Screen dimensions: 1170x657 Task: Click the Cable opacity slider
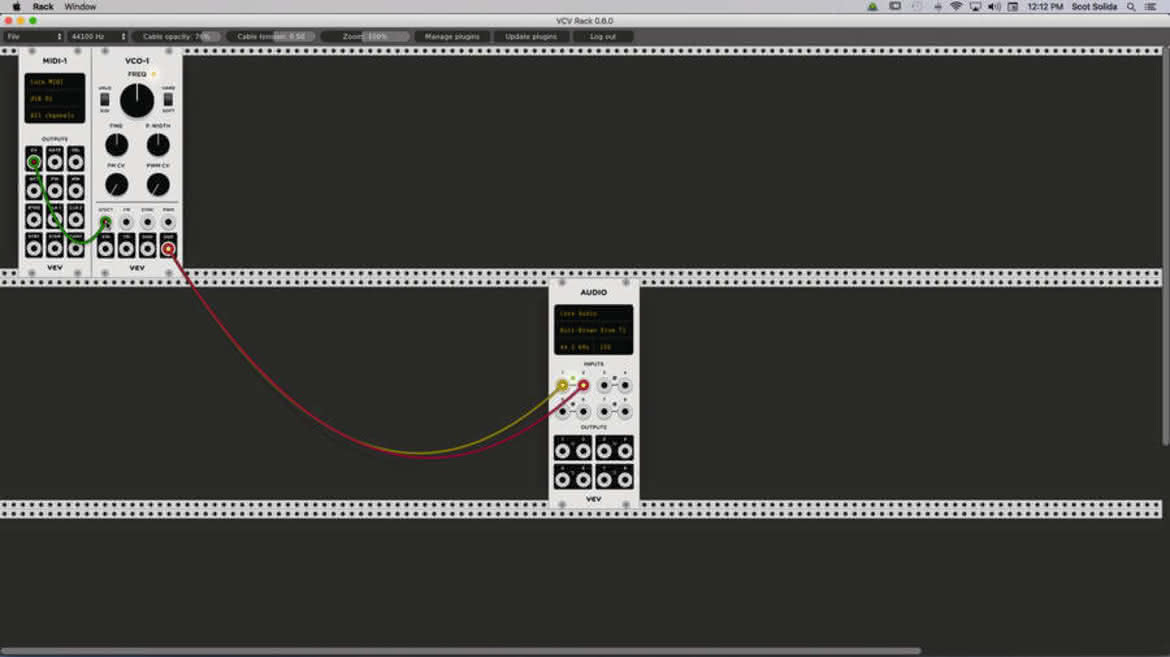(x=177, y=37)
